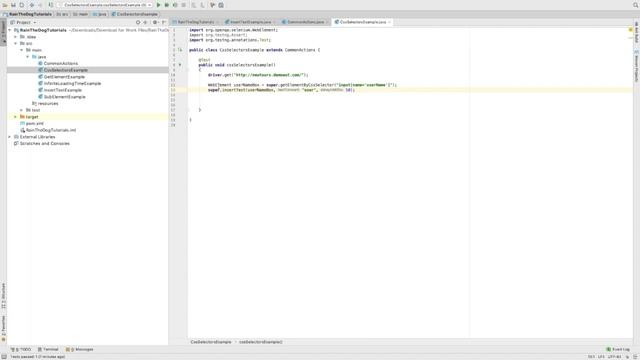Screen dimensions: 640x360
Task: Collapse the java folder
Action: click(28, 57)
